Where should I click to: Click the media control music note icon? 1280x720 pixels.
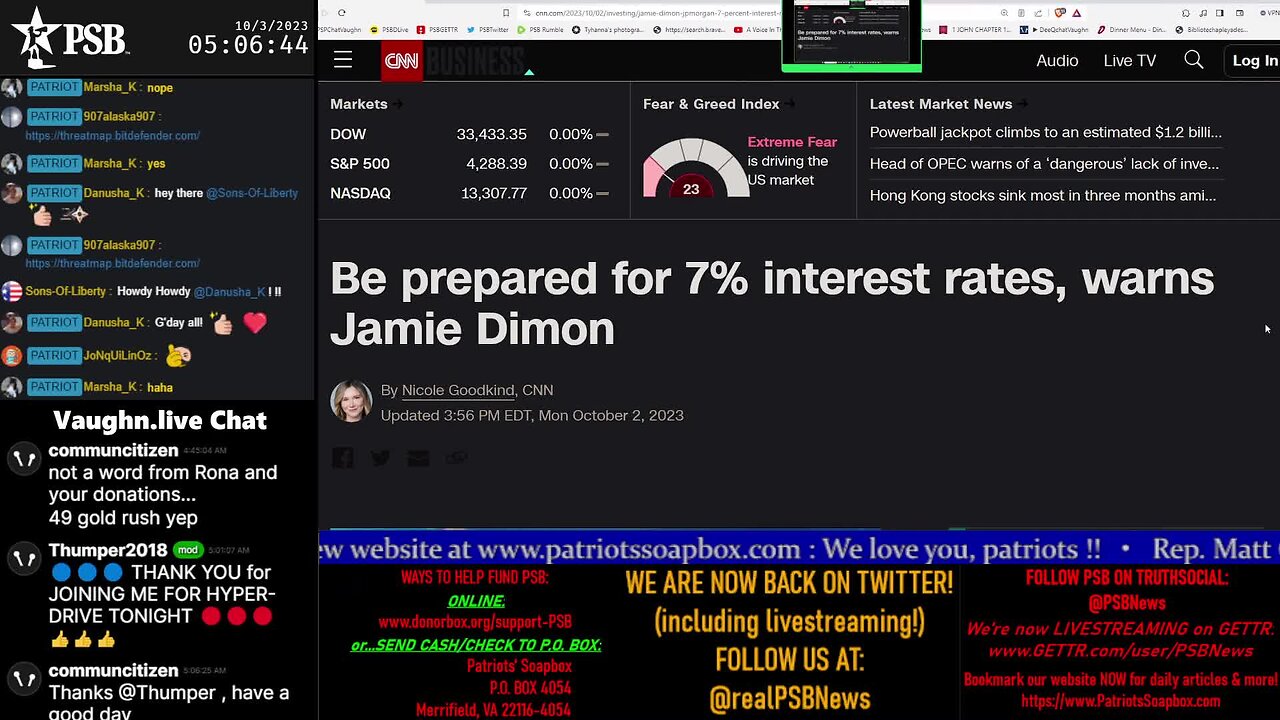[1203, 13]
